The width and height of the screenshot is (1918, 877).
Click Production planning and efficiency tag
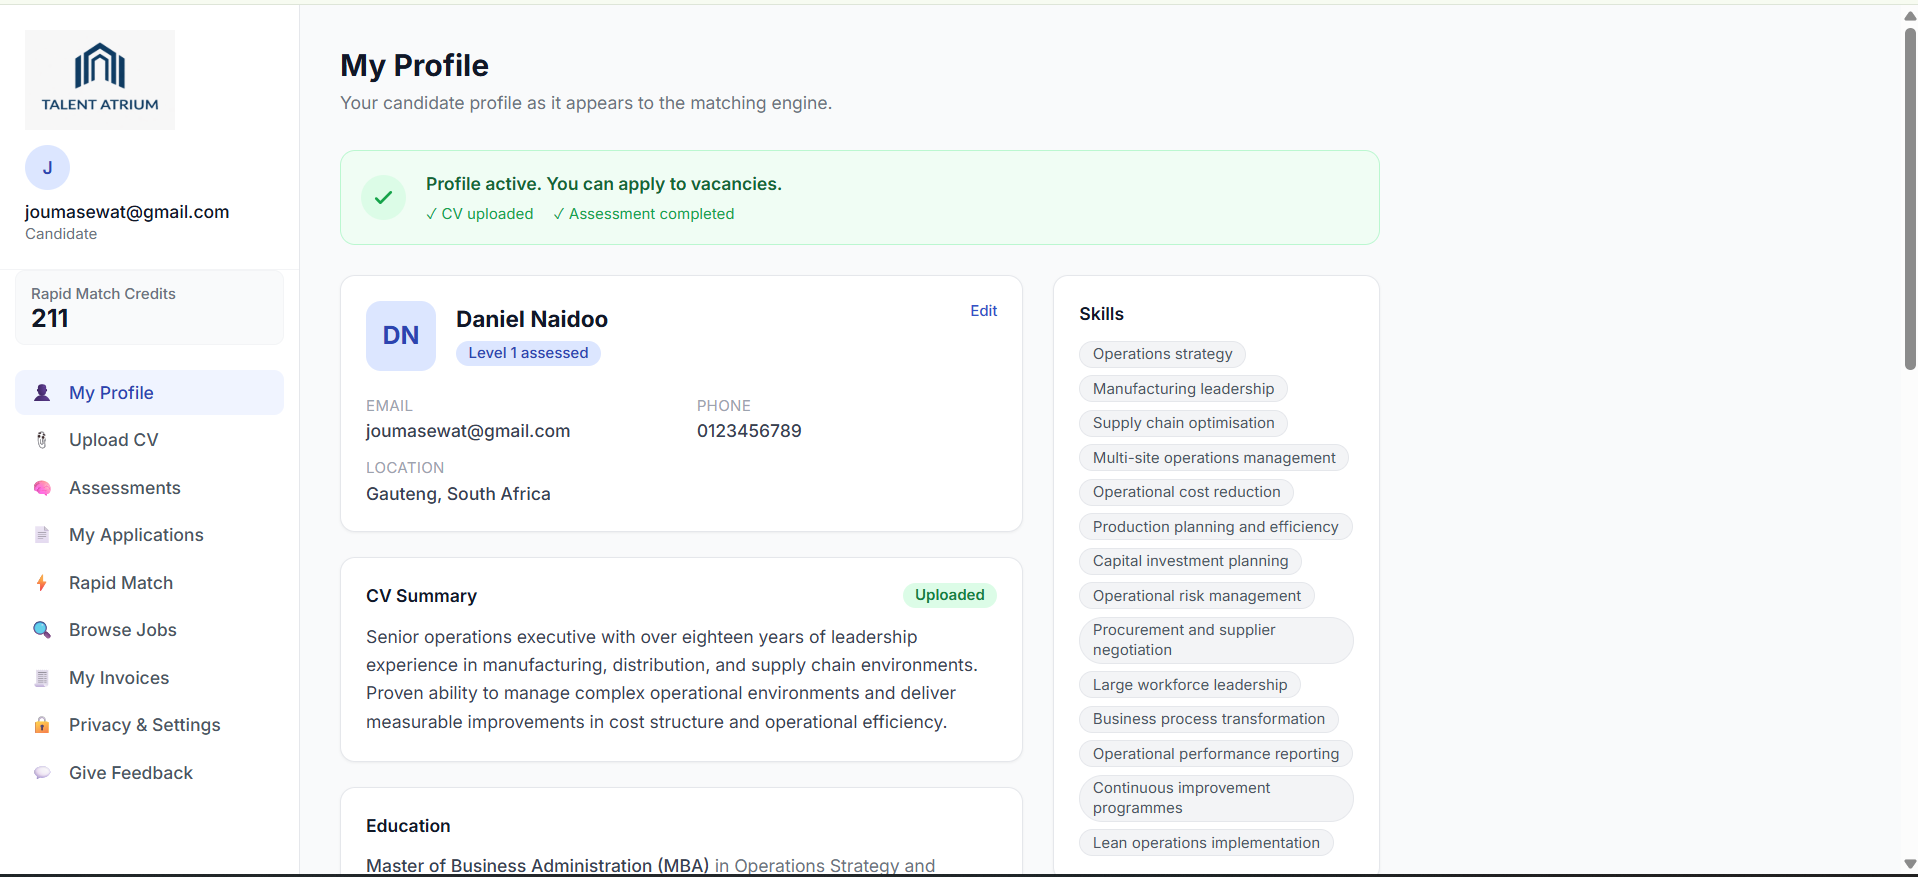click(1215, 527)
